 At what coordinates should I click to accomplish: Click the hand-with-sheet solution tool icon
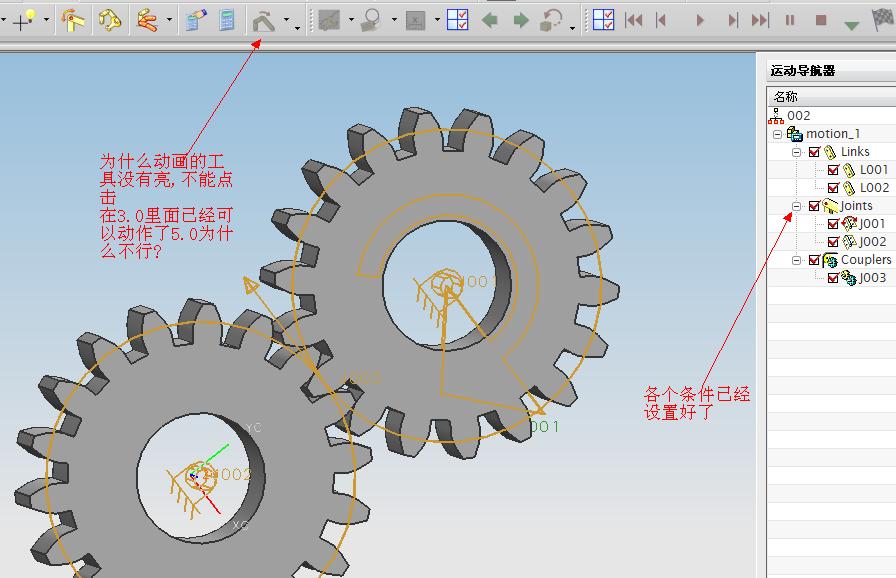pyautogui.click(x=195, y=20)
